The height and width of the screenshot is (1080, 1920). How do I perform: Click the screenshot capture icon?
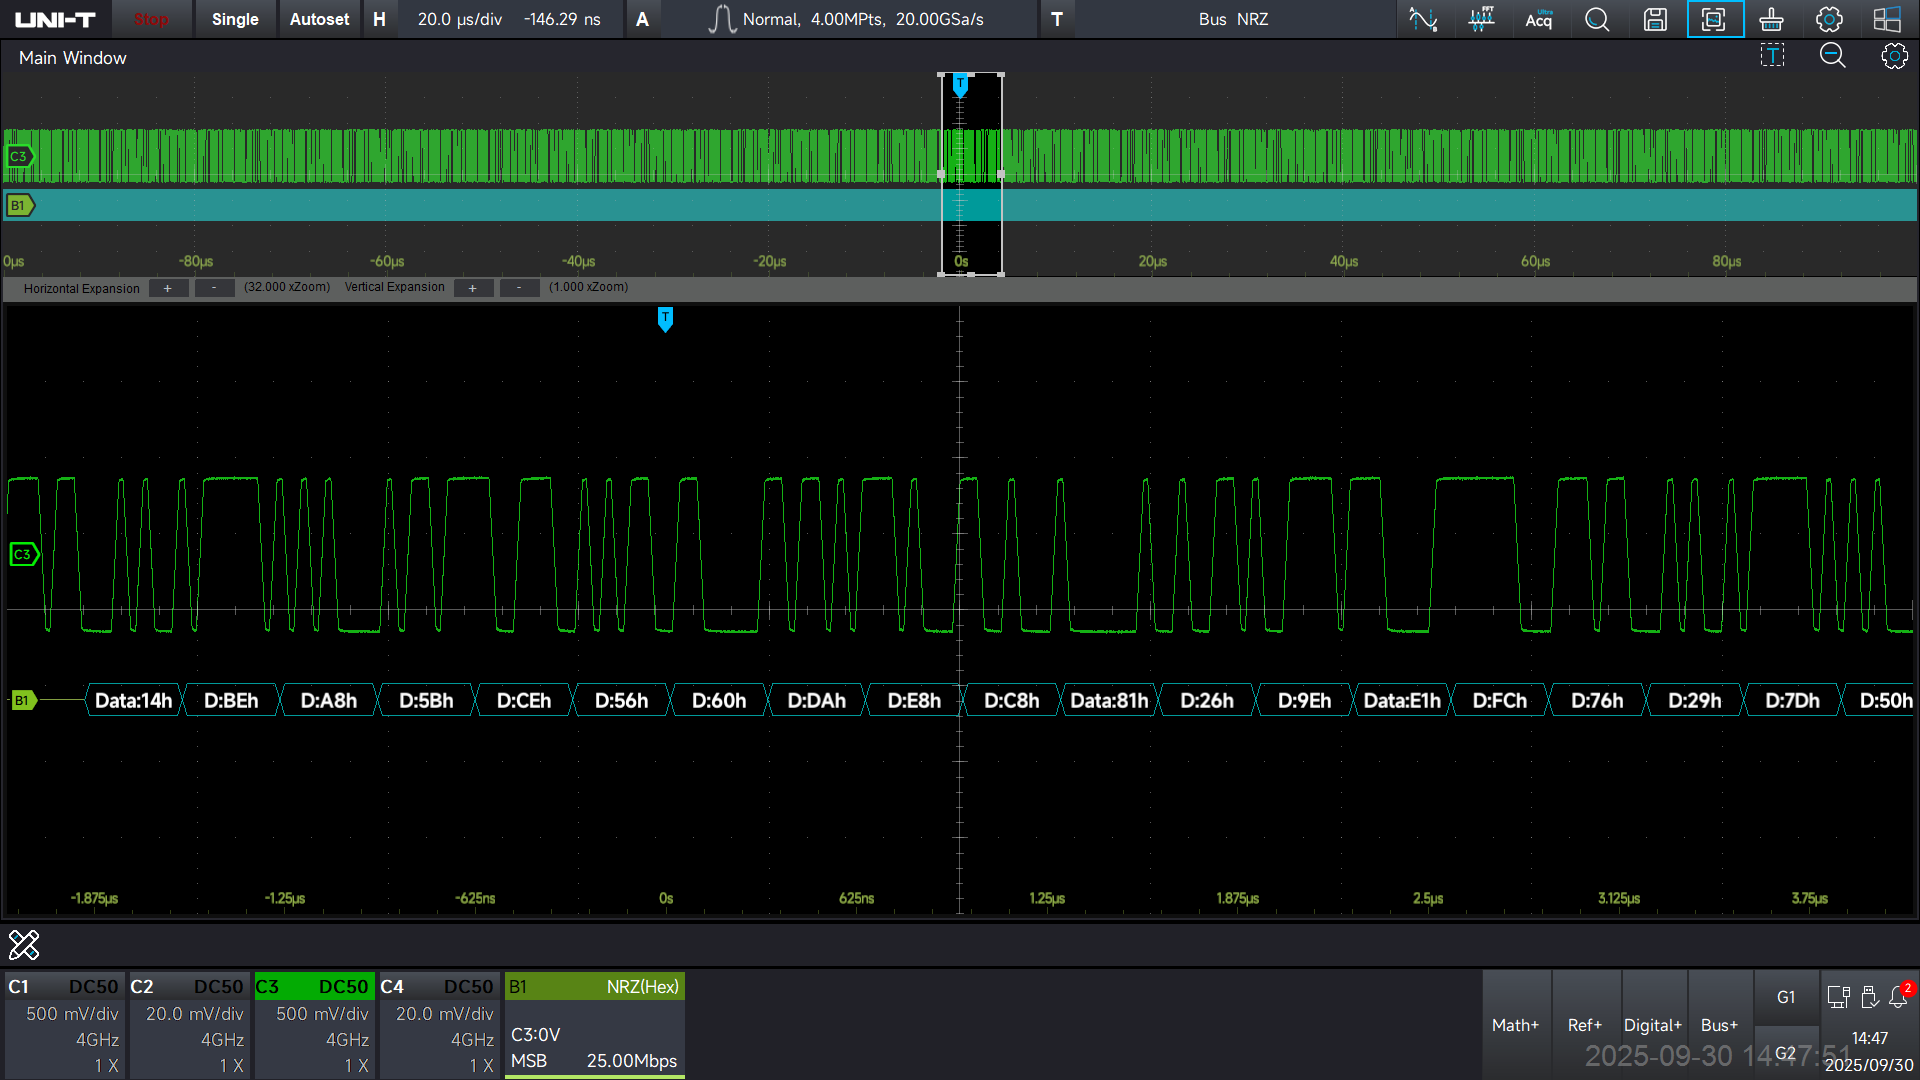pyautogui.click(x=1714, y=19)
